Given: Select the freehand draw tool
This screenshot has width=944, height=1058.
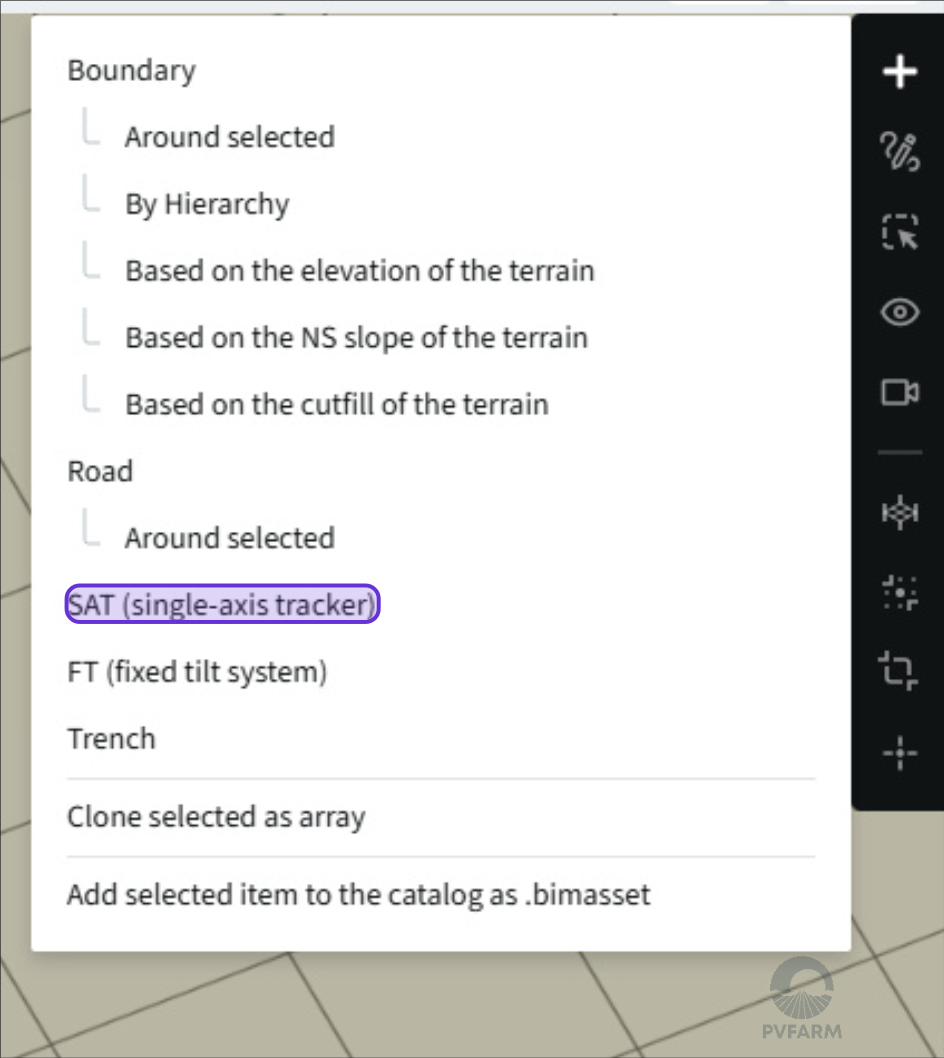Looking at the screenshot, I should [x=899, y=152].
